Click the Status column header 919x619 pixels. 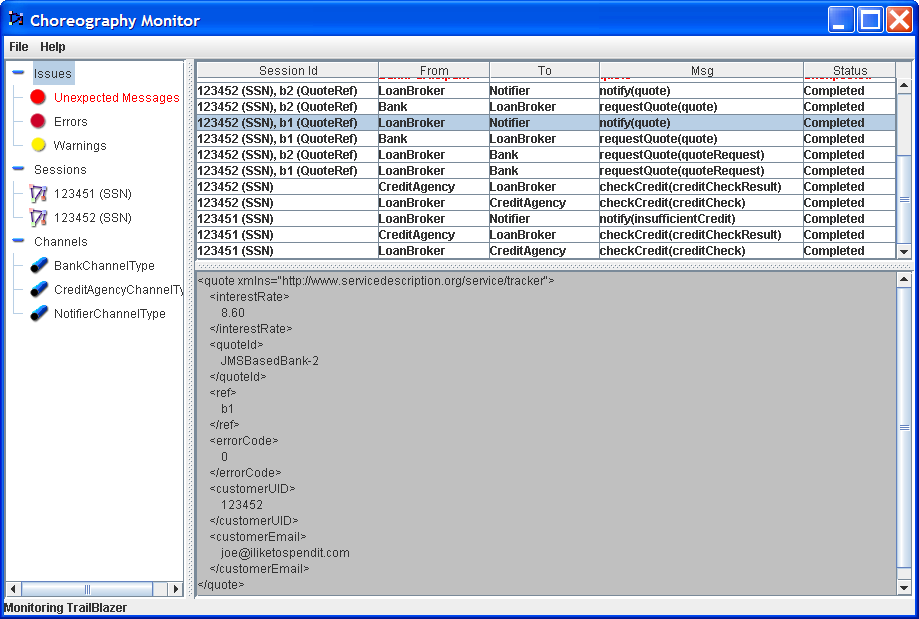[x=850, y=70]
